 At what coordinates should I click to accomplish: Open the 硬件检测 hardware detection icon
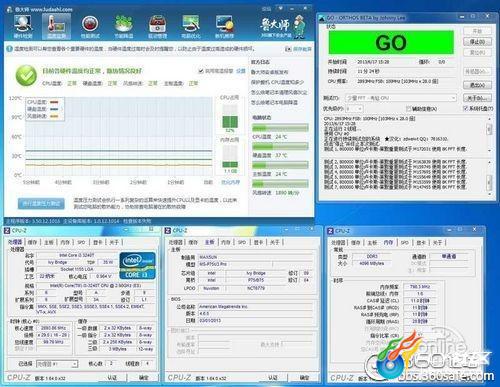[23, 26]
